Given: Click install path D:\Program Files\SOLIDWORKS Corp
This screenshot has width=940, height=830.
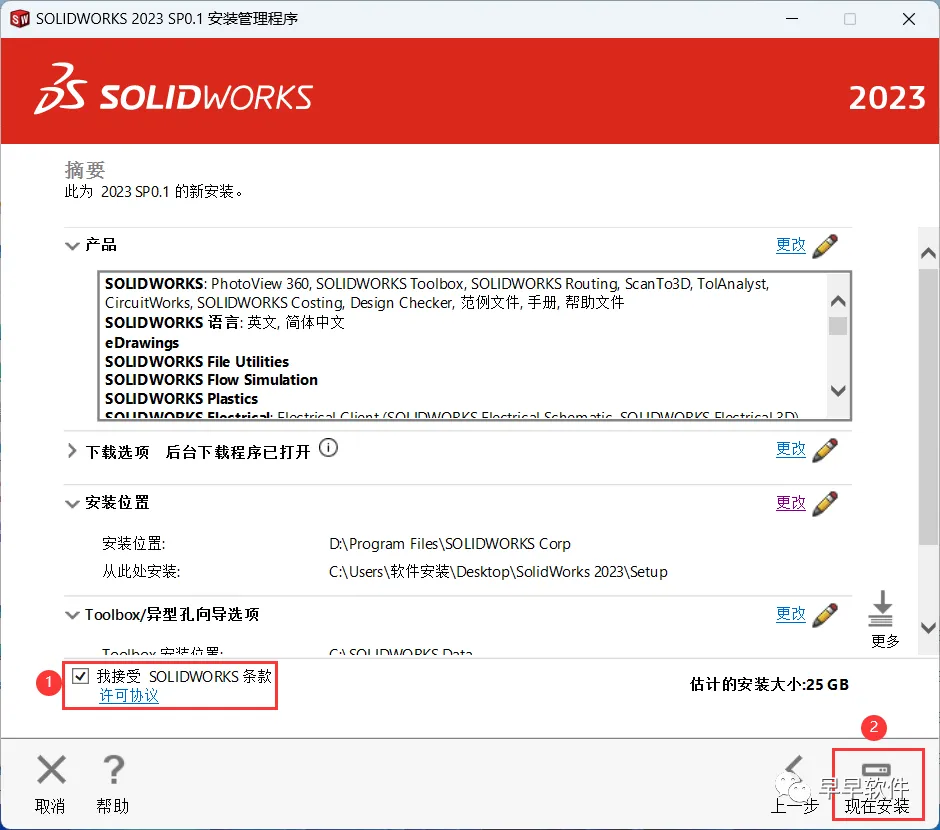Looking at the screenshot, I should click(450, 544).
